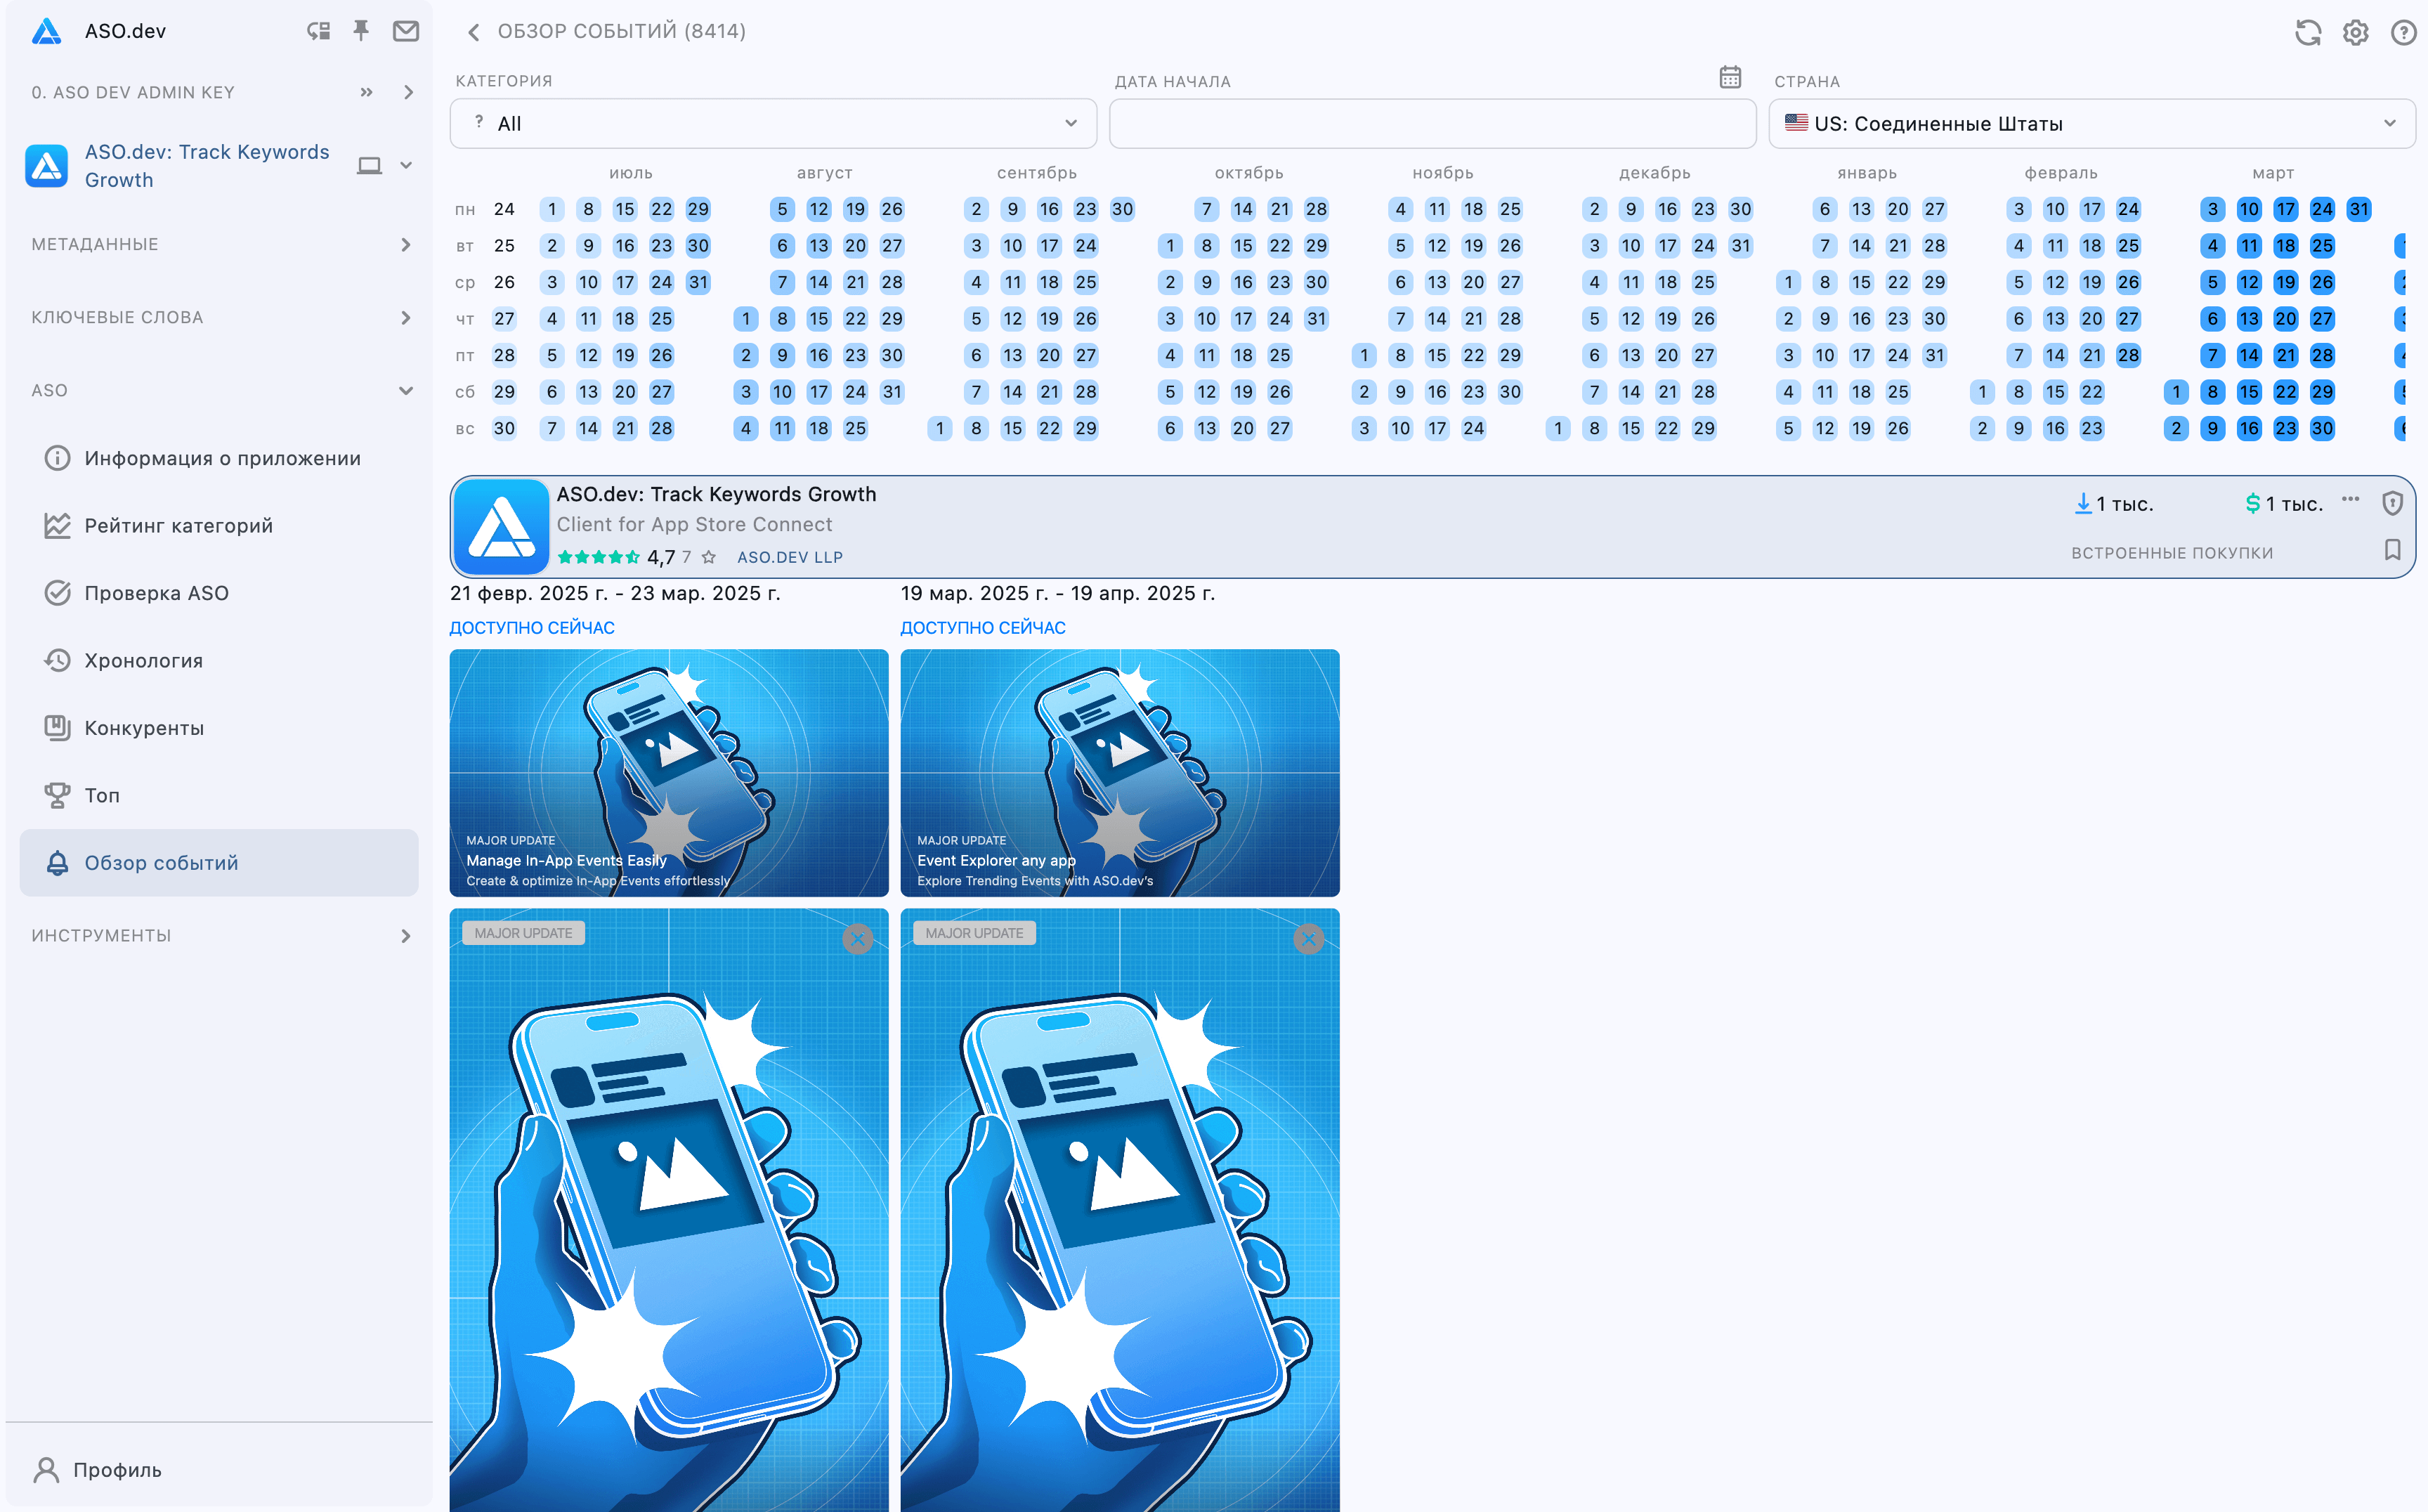Screen dimensions: 2428x1512
Task: Close the Event Explorer large card
Action: pyautogui.click(x=1309, y=939)
